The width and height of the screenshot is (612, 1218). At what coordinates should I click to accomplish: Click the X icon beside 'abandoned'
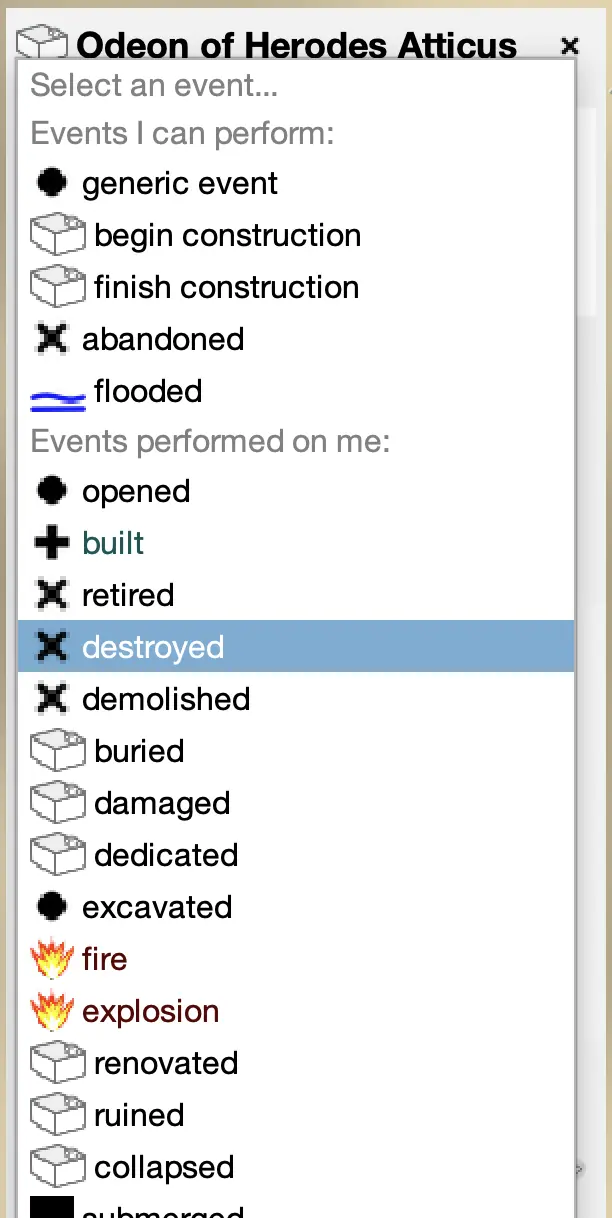coord(52,340)
